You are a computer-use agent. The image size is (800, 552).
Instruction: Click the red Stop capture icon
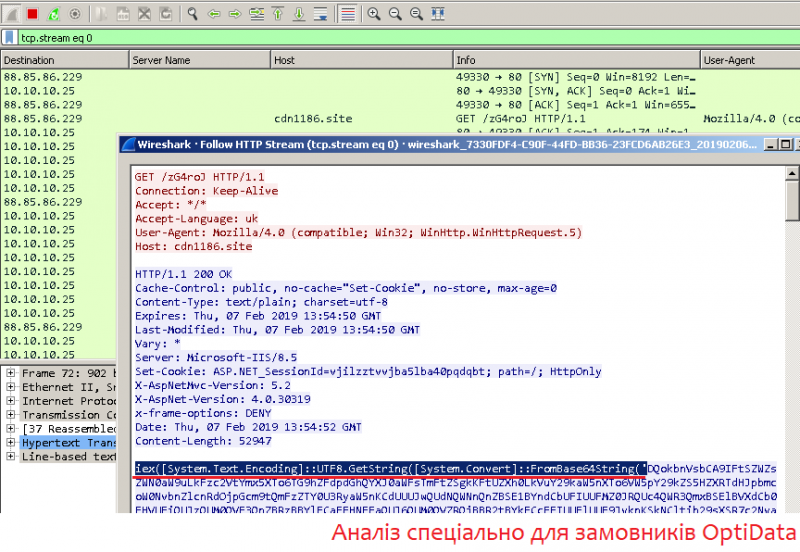[32, 14]
